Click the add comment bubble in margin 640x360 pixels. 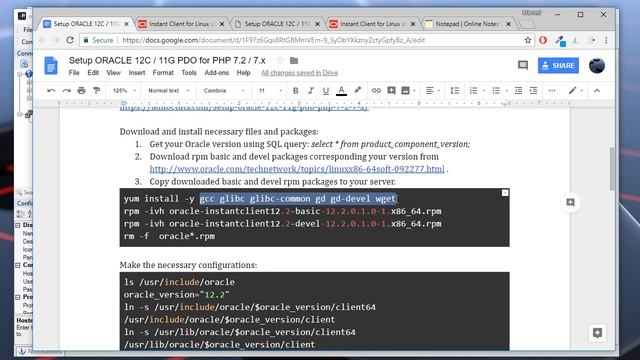coord(570,202)
